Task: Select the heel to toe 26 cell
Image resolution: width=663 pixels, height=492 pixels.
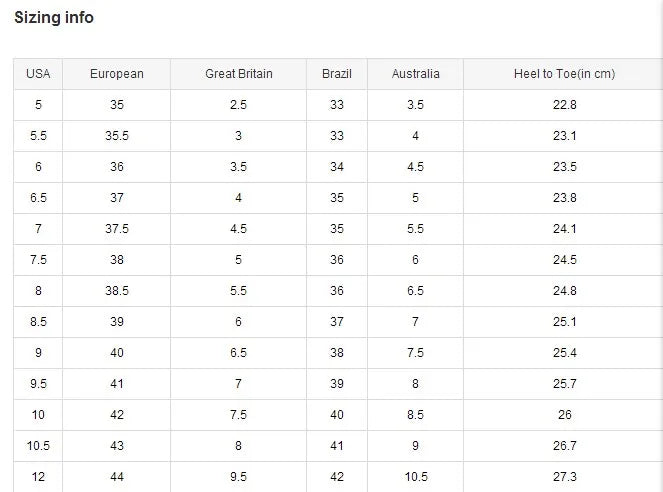Action: [x=565, y=415]
